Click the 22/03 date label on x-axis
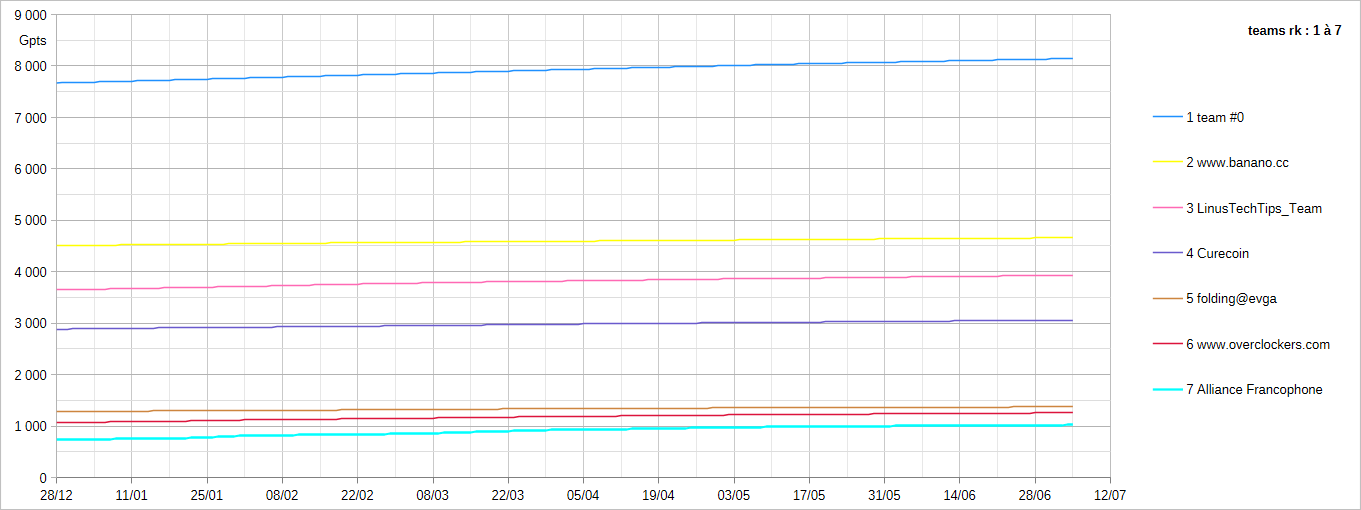The width and height of the screenshot is (1361, 510). coord(508,495)
